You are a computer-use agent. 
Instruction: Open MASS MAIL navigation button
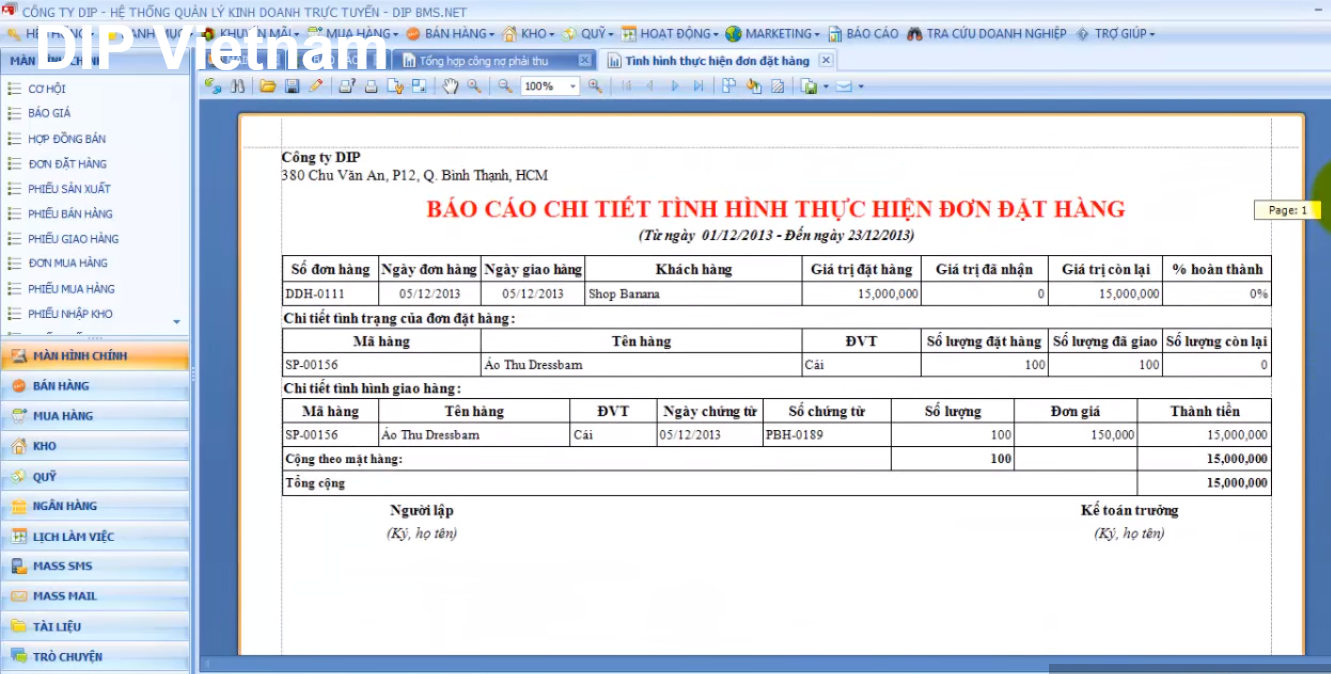pyautogui.click(x=95, y=596)
